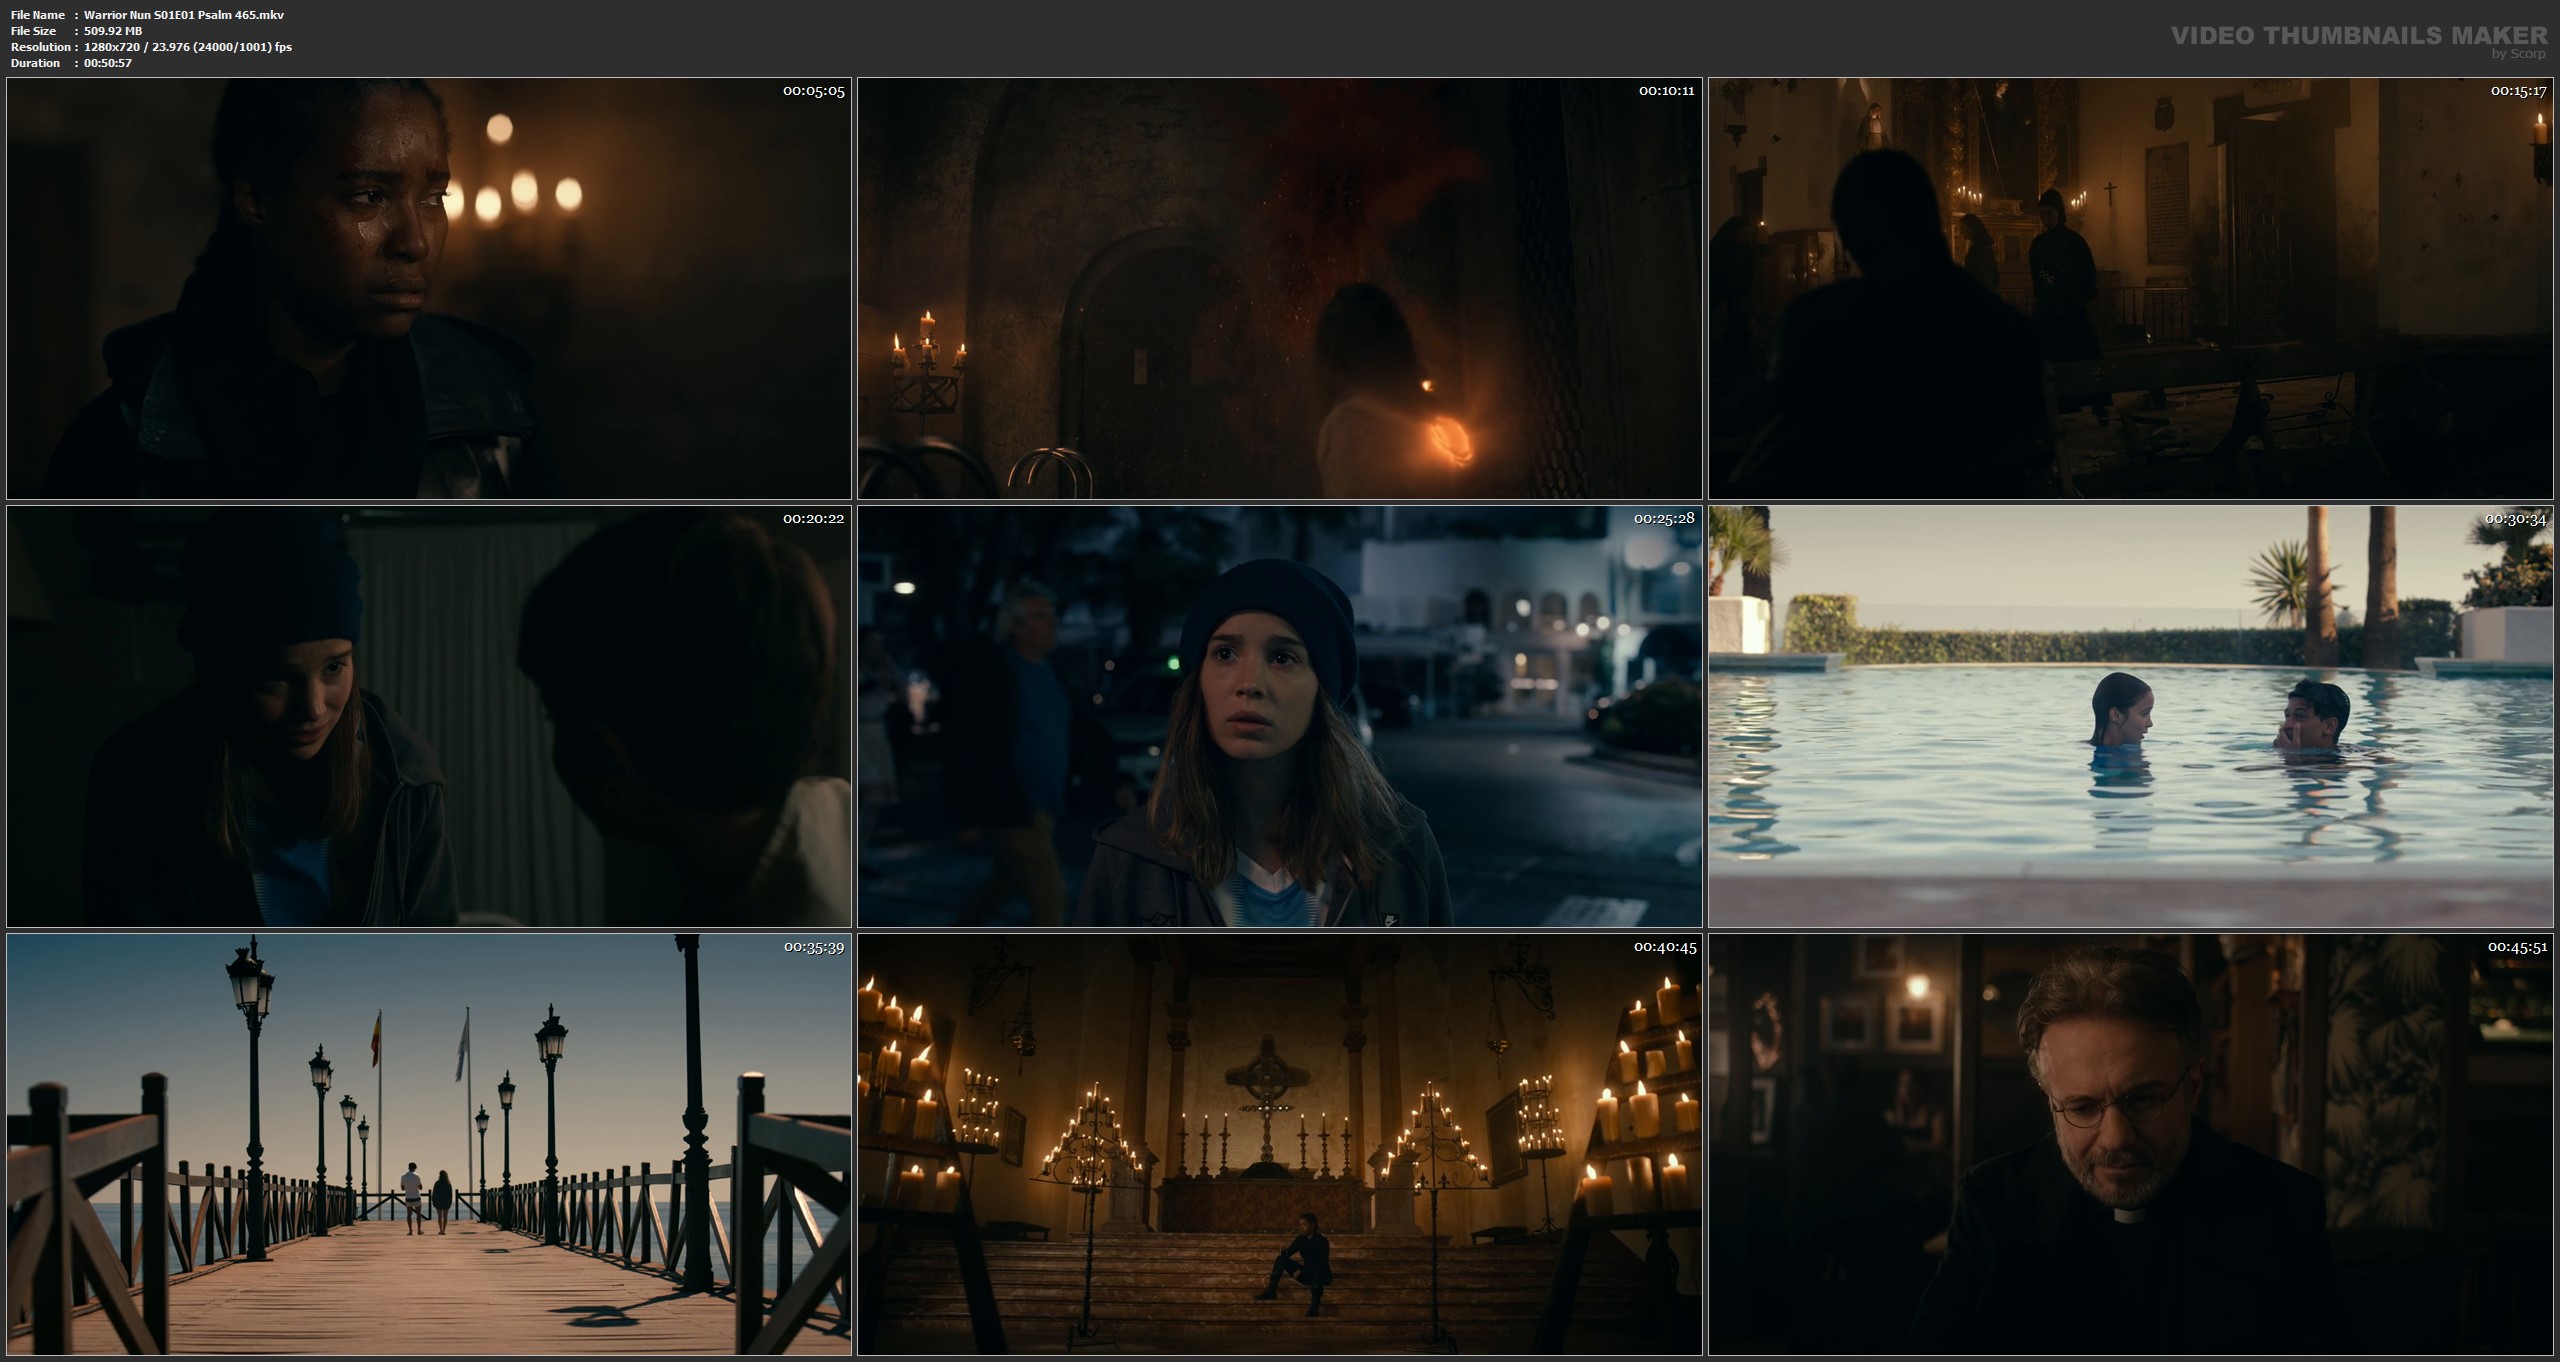Open the 00:45:51 priest with glasses thumbnail
The width and height of the screenshot is (2560, 1362).
[x=2131, y=1144]
